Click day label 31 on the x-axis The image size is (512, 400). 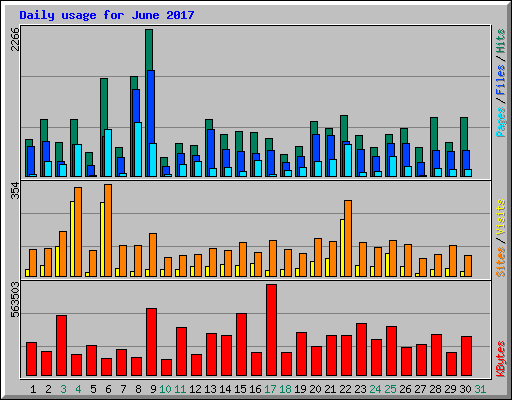[x=480, y=389]
